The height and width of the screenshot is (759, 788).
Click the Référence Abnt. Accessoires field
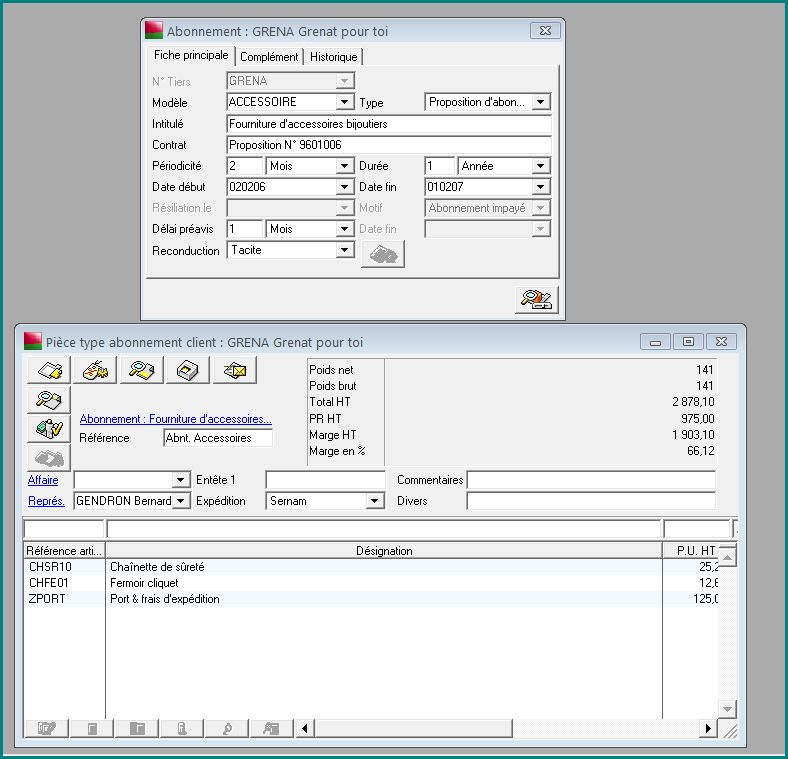[x=218, y=438]
